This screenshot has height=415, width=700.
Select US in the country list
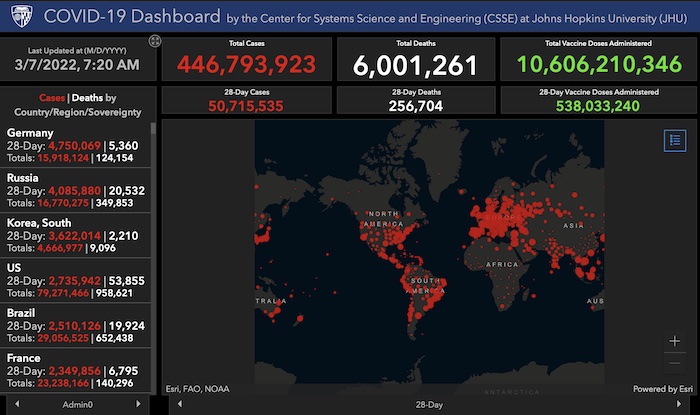click(x=75, y=280)
